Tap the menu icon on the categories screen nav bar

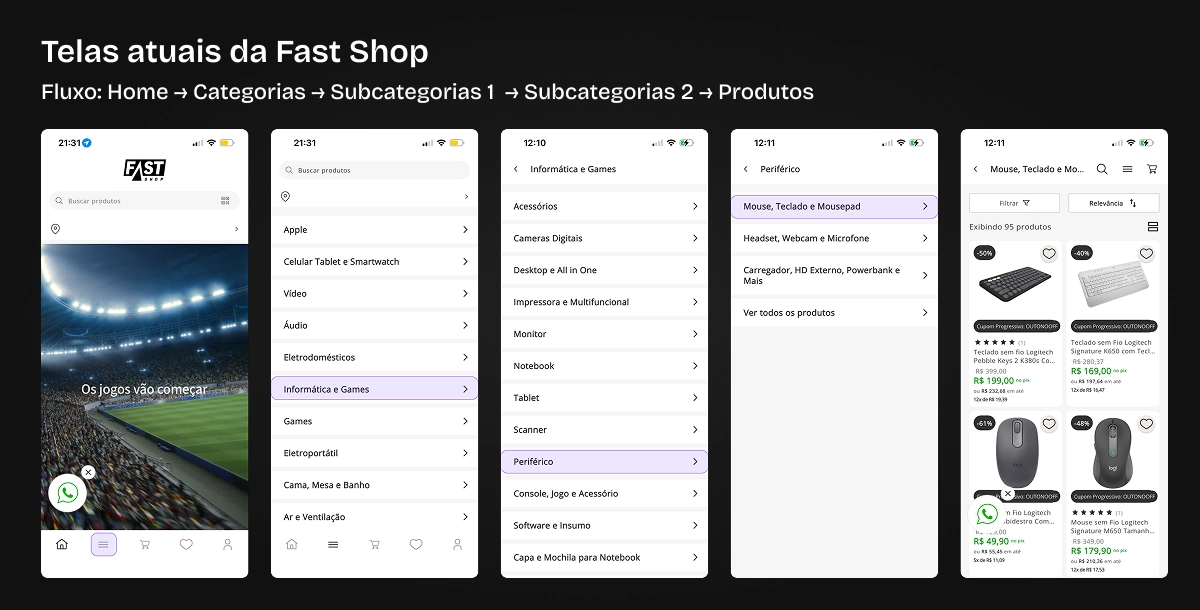(x=333, y=544)
